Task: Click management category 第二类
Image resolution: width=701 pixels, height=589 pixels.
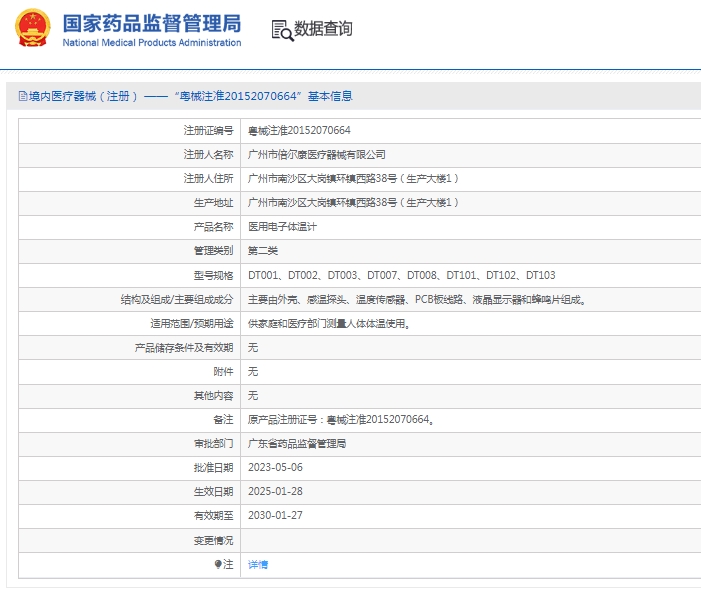Action: 262,251
